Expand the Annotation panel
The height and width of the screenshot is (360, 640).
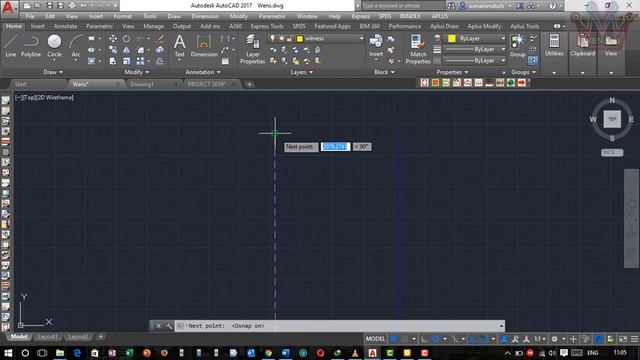click(x=203, y=72)
